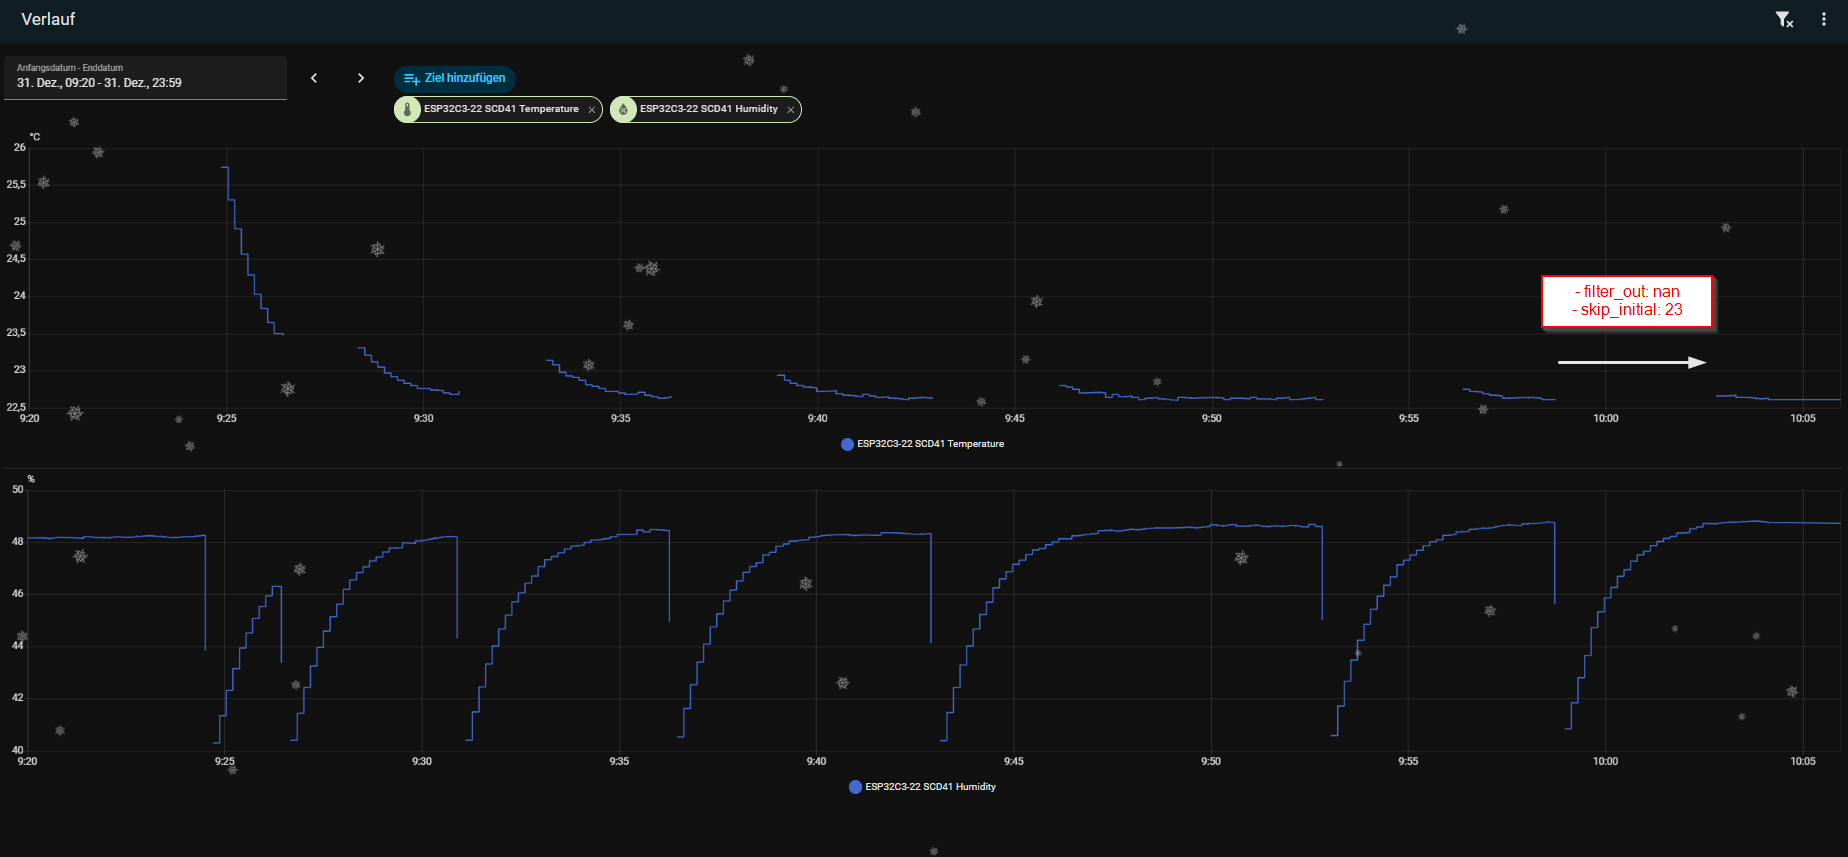Toggle Humidity series via its legend label
The width and height of the screenshot is (1848, 857).
930,787
